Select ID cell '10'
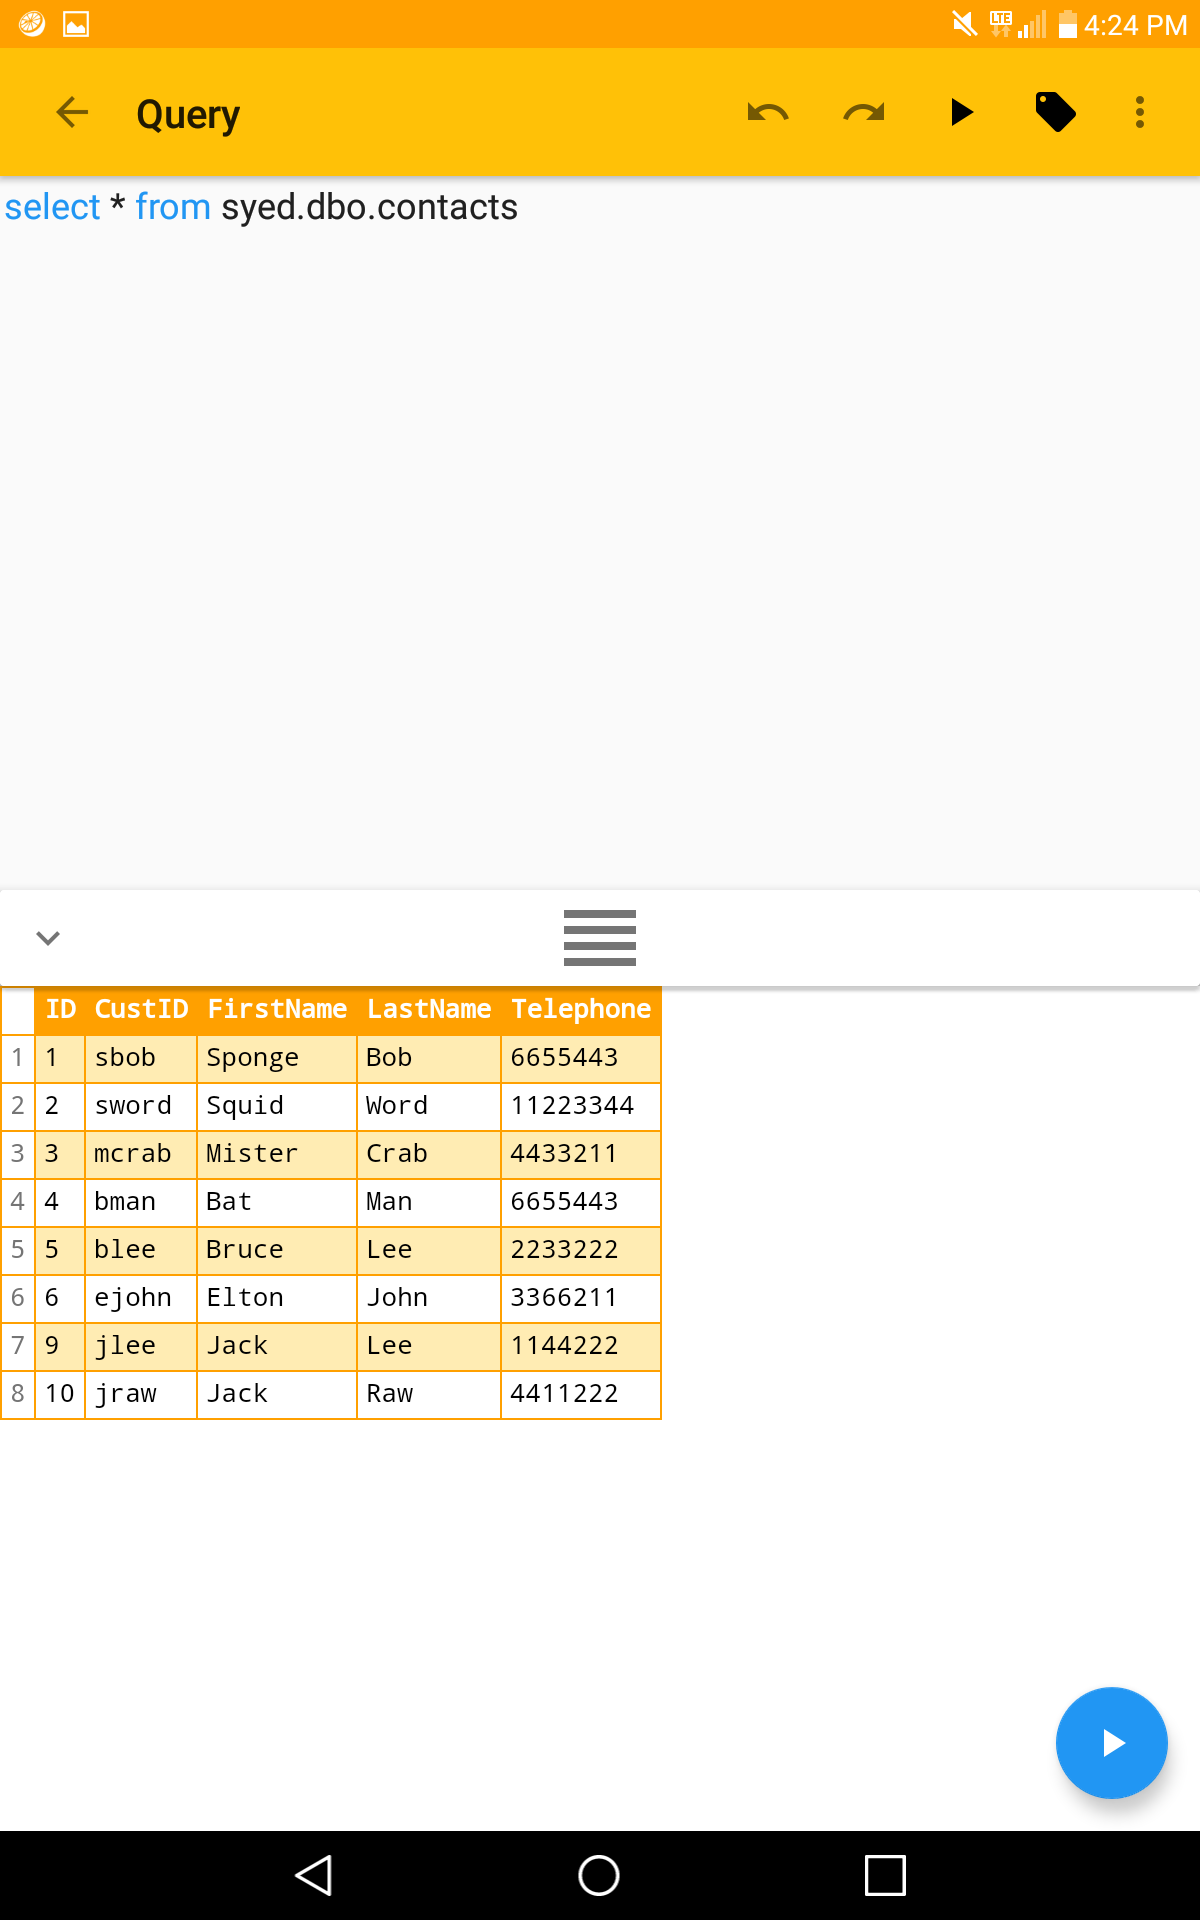1200x1920 pixels. pos(60,1394)
